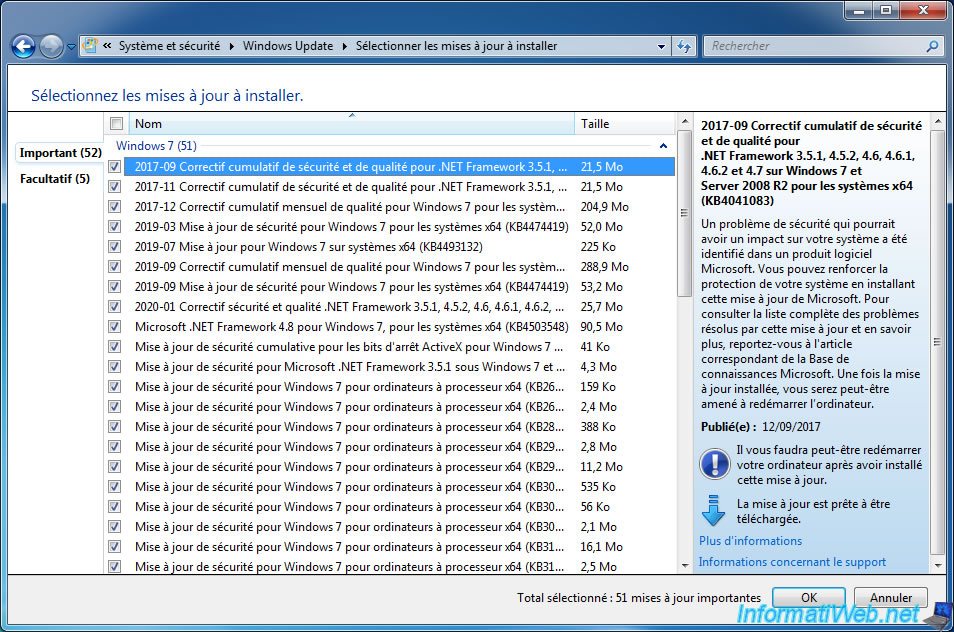Sort the list by Nom column

[351, 124]
